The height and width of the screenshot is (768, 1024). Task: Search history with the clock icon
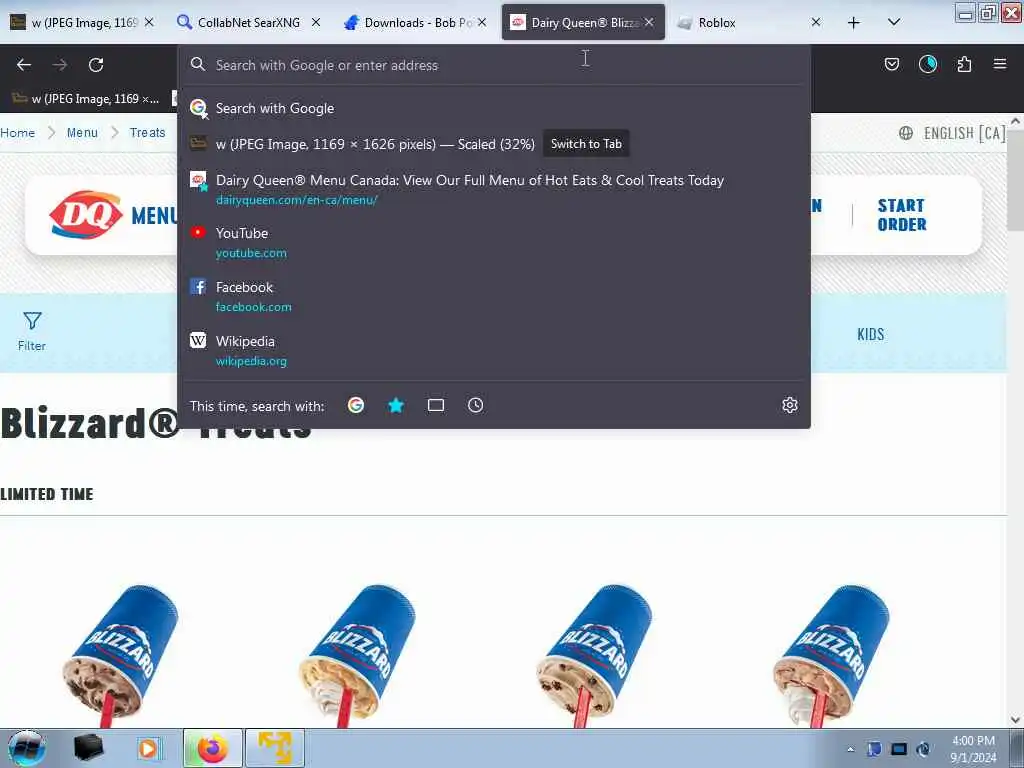coord(475,406)
